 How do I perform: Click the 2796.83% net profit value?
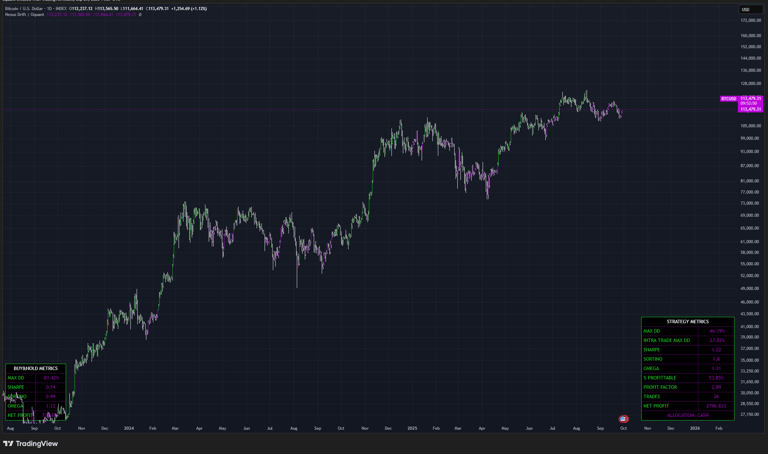(x=716, y=406)
